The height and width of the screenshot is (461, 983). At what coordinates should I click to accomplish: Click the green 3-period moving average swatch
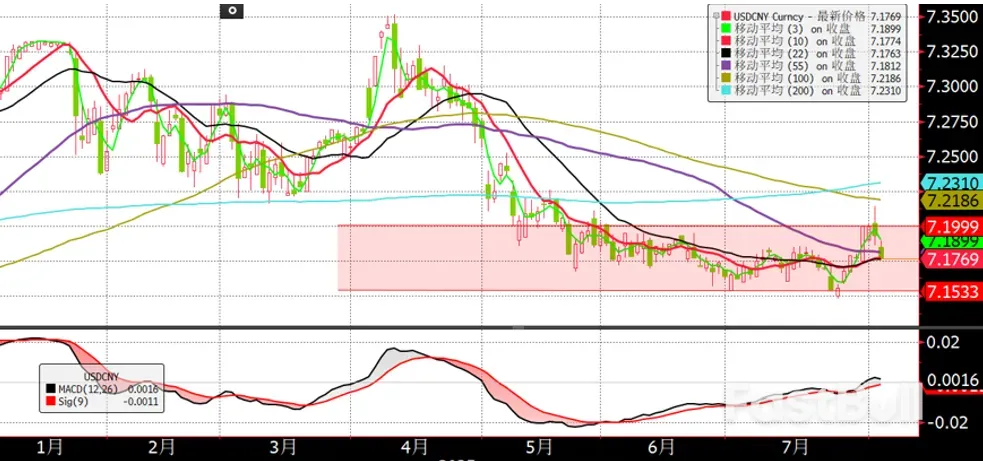coord(726,31)
